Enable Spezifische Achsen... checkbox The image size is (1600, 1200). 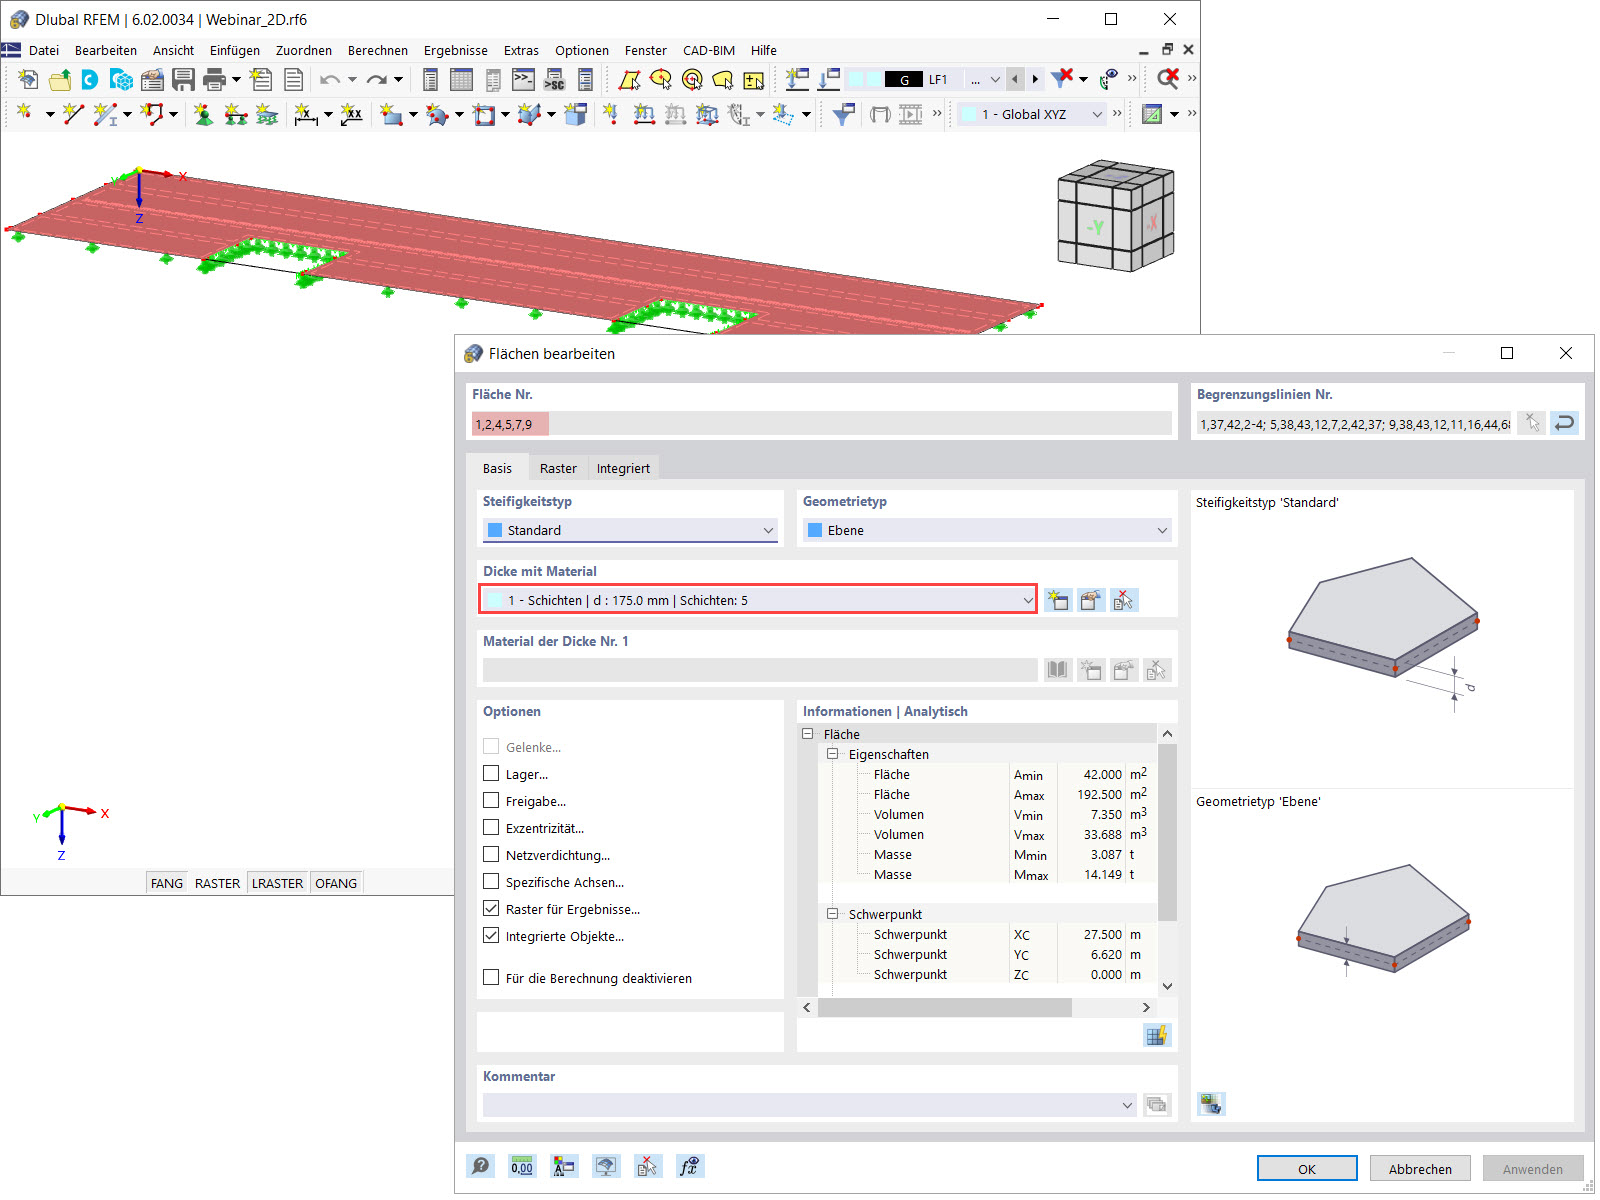pyautogui.click(x=491, y=881)
